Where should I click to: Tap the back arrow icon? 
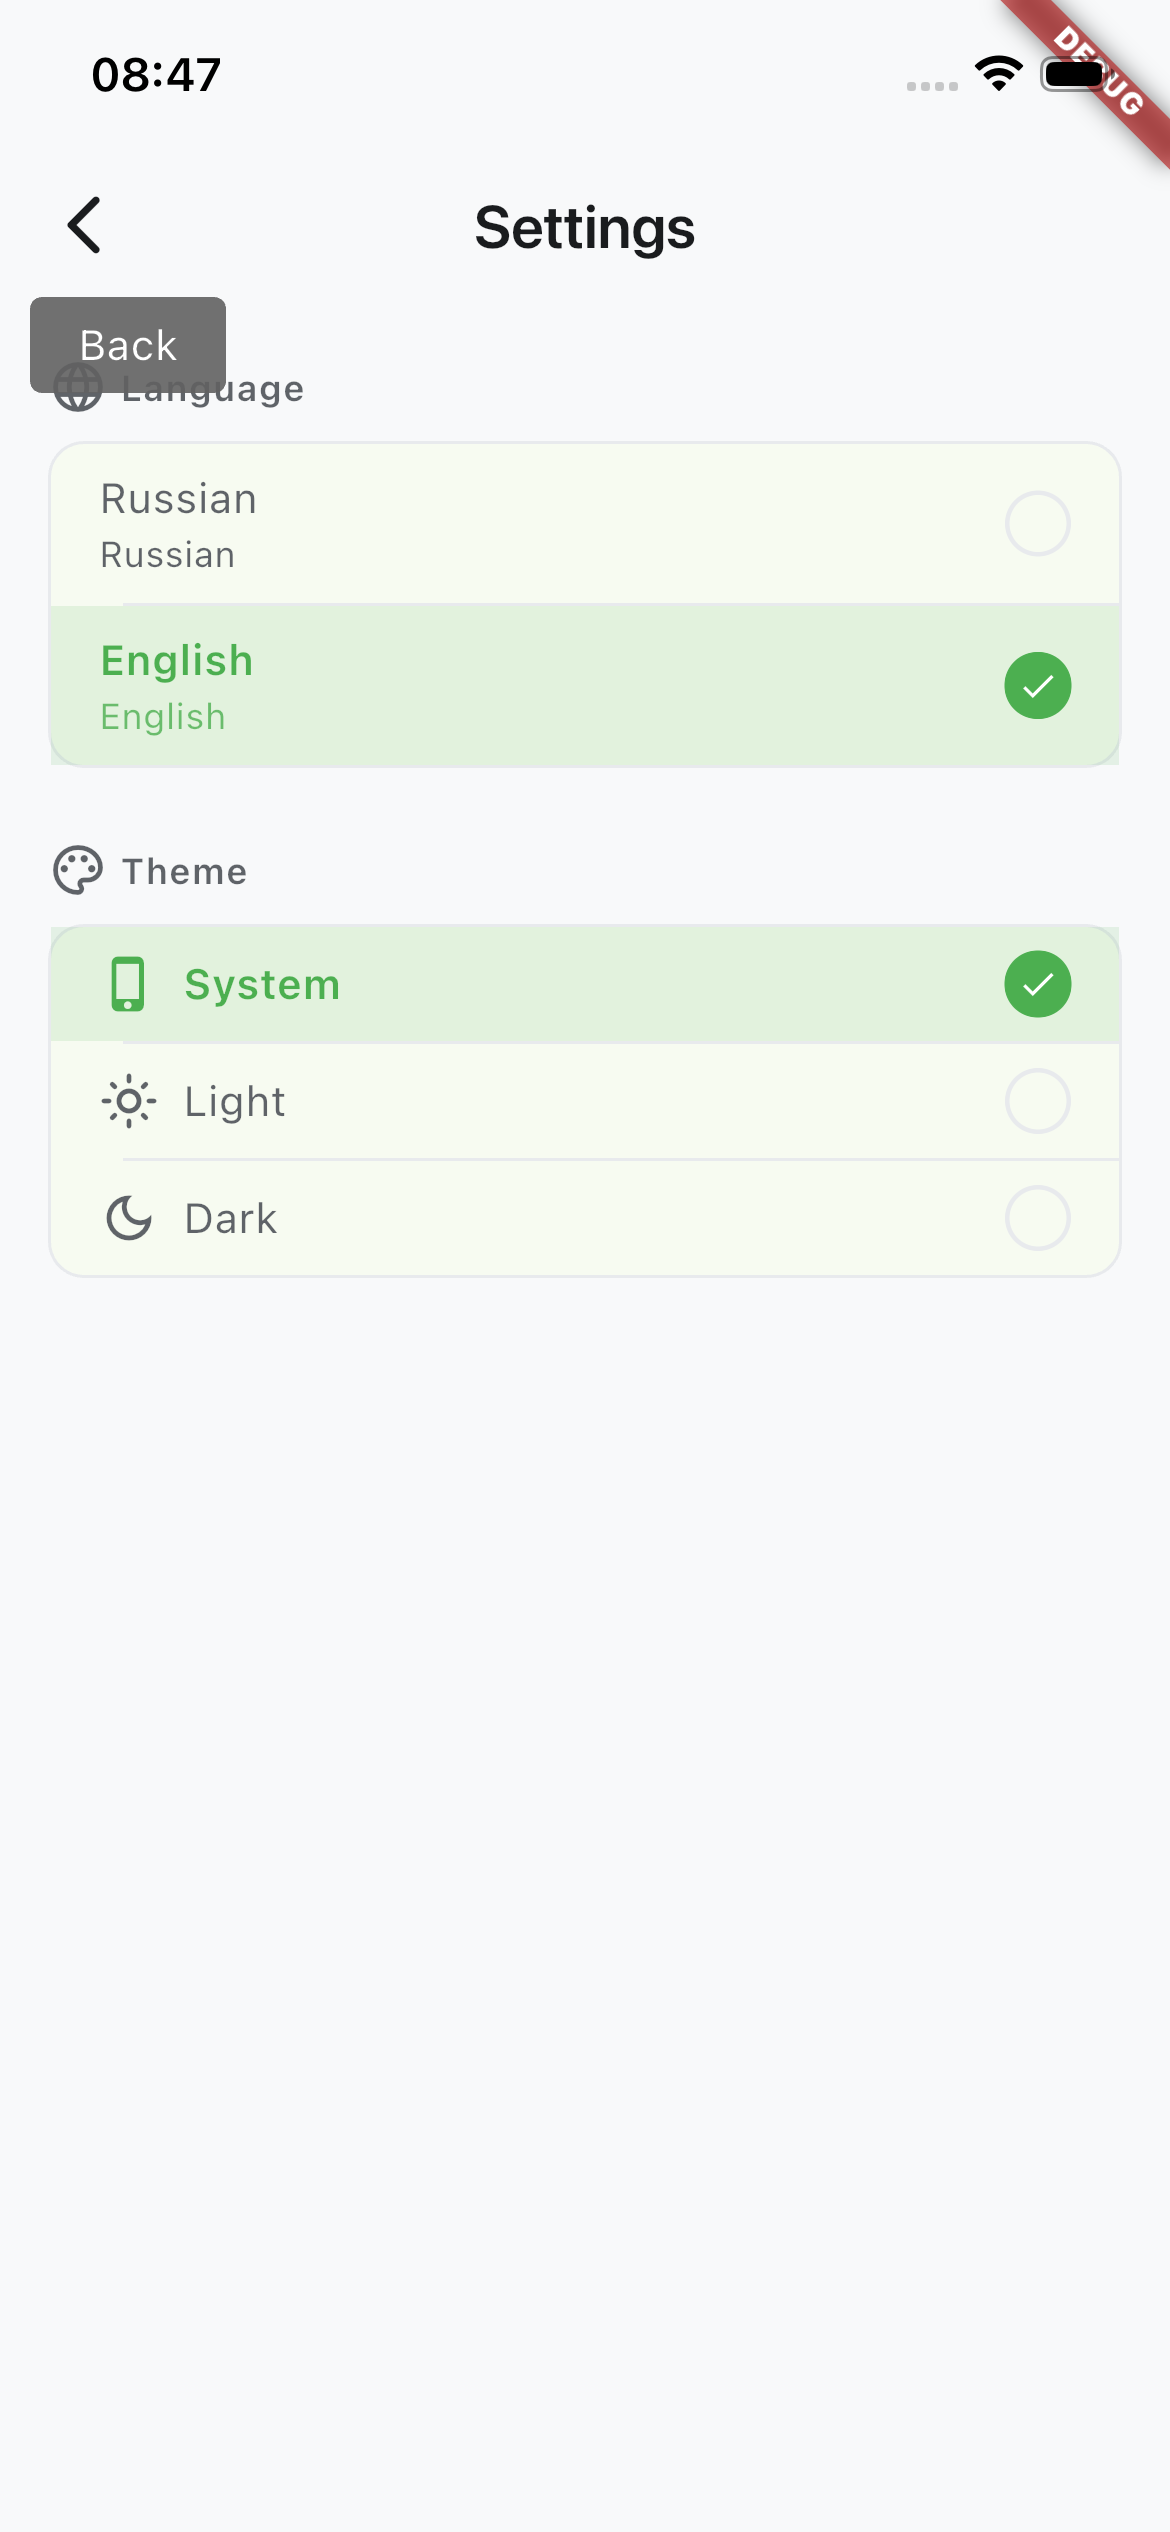[85, 225]
